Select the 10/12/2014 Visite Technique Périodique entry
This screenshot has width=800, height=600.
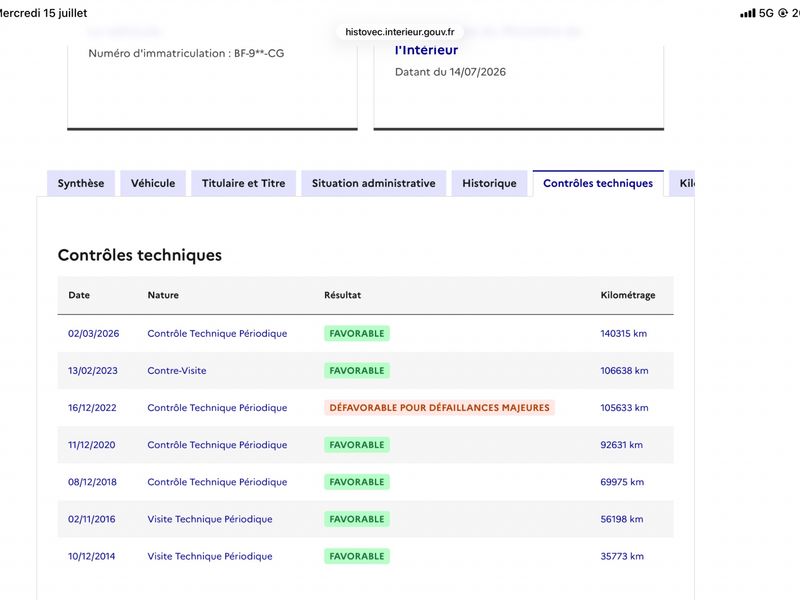coord(365,556)
